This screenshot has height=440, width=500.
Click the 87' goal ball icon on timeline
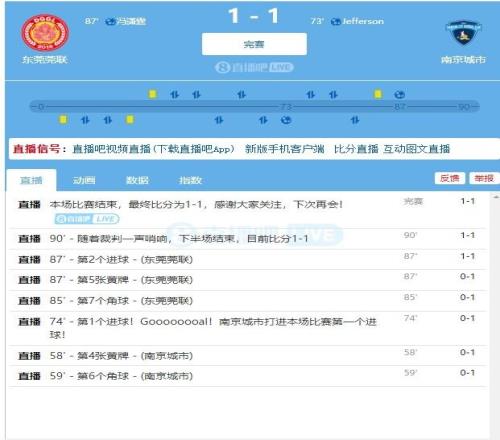[399, 95]
